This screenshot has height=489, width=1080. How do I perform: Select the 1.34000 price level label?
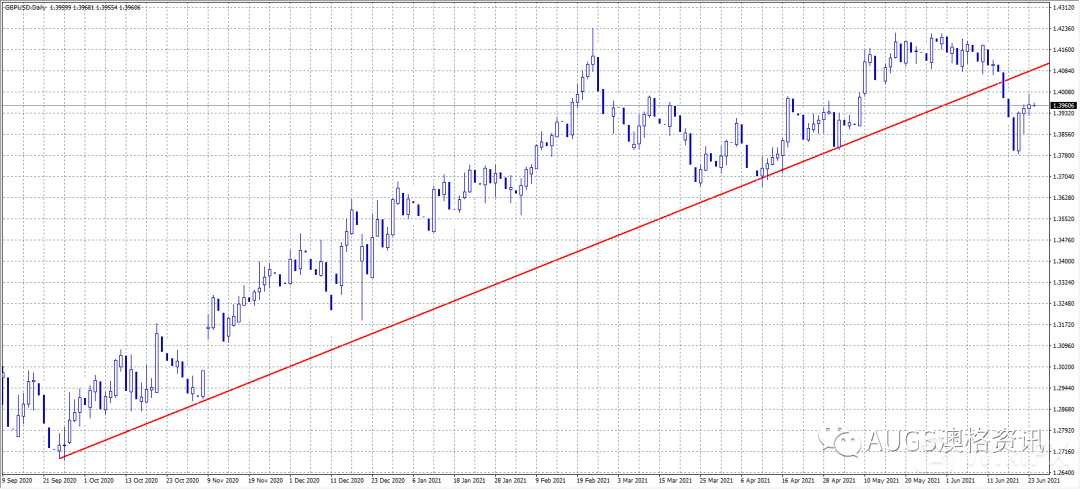pyautogui.click(x=1064, y=261)
